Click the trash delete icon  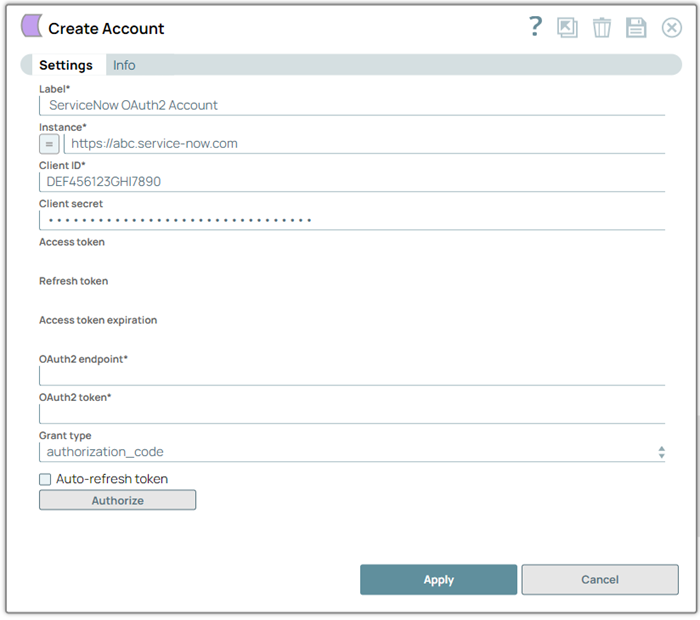(601, 28)
